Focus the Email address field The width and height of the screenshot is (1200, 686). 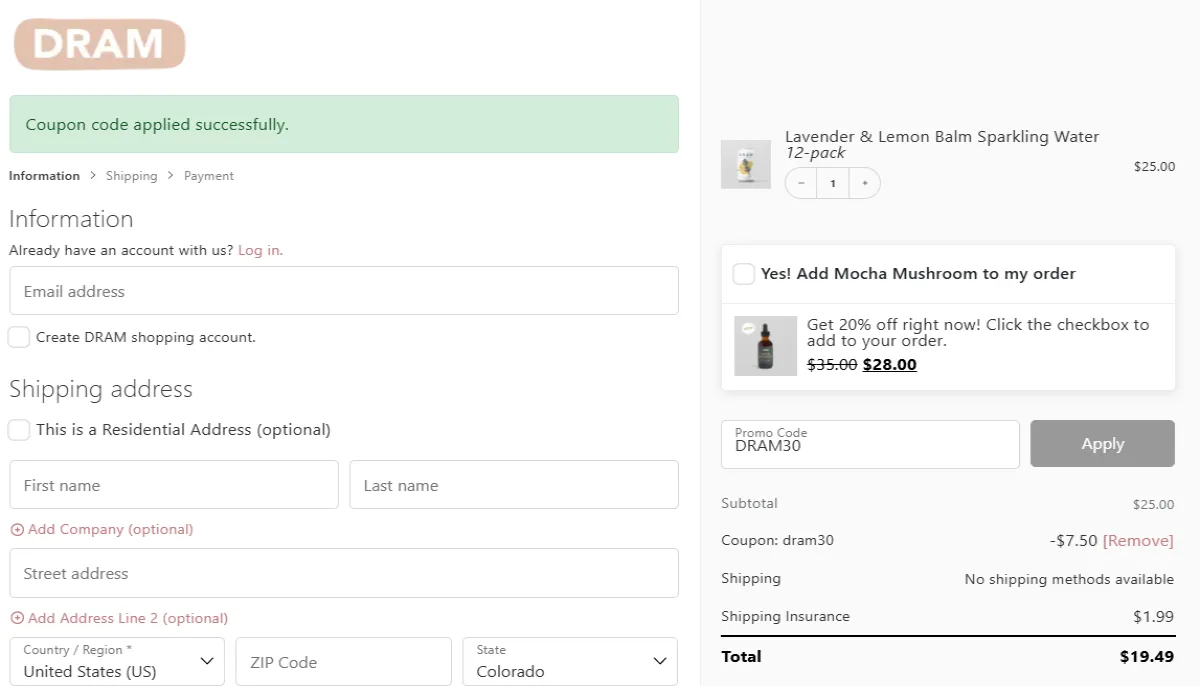coord(344,291)
